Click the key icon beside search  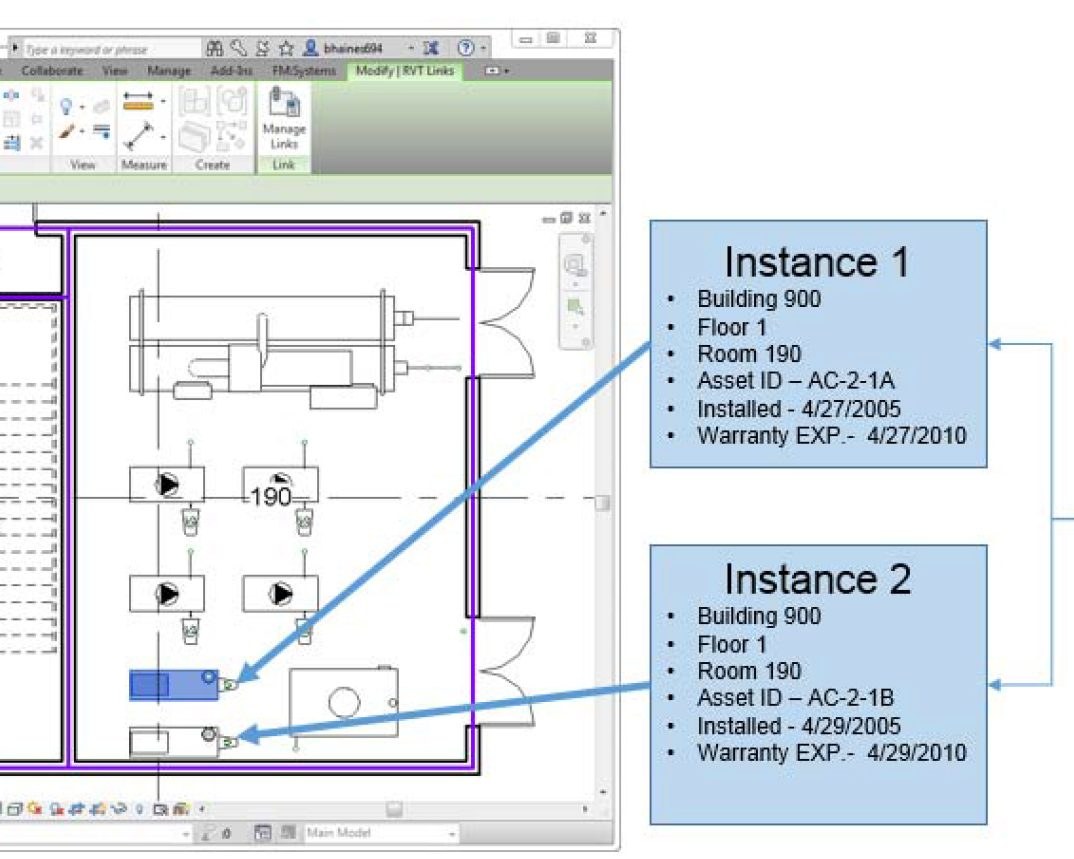pyautogui.click(x=238, y=48)
